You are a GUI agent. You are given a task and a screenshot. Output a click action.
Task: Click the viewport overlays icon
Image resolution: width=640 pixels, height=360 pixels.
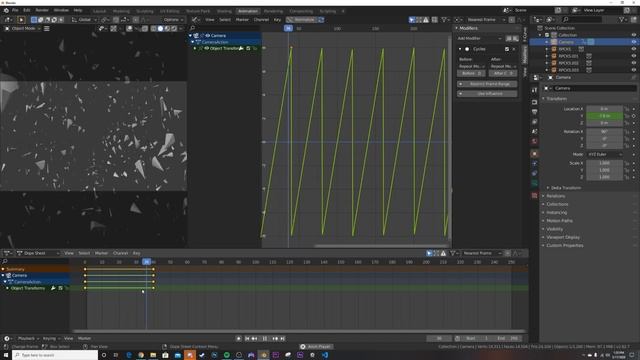coord(129,29)
